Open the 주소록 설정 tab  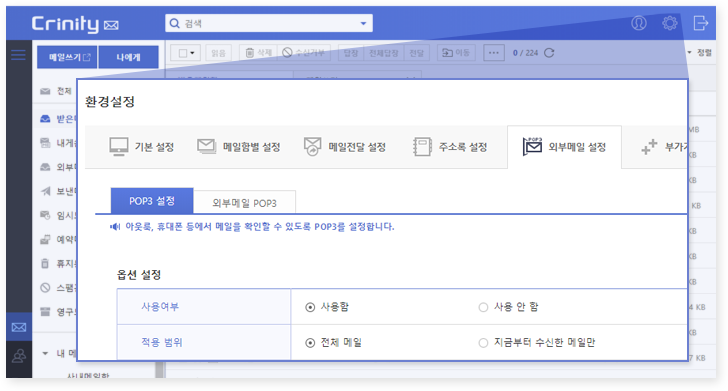(450, 147)
